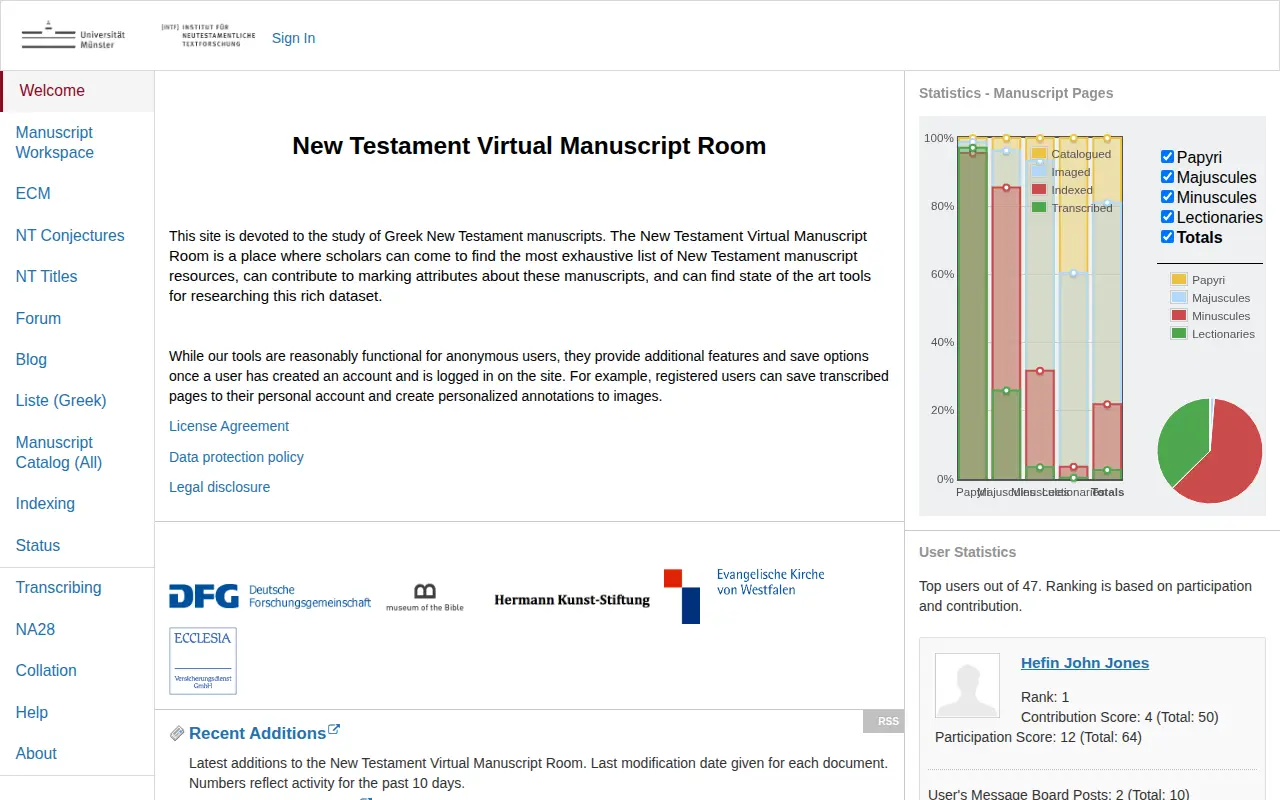Navigate to the Forum
This screenshot has width=1280, height=800.
click(39, 319)
